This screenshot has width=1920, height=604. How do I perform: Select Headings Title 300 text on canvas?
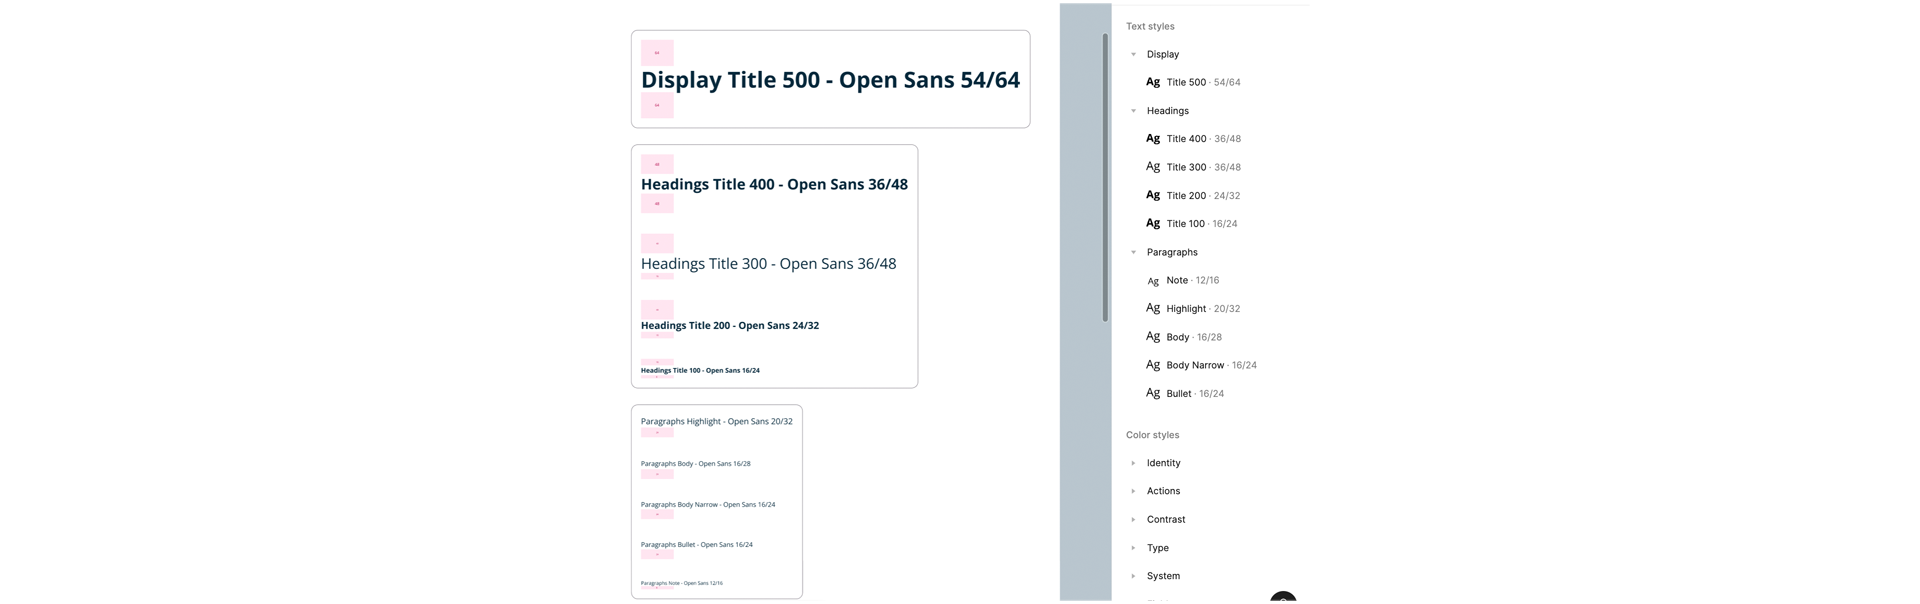[x=768, y=264]
